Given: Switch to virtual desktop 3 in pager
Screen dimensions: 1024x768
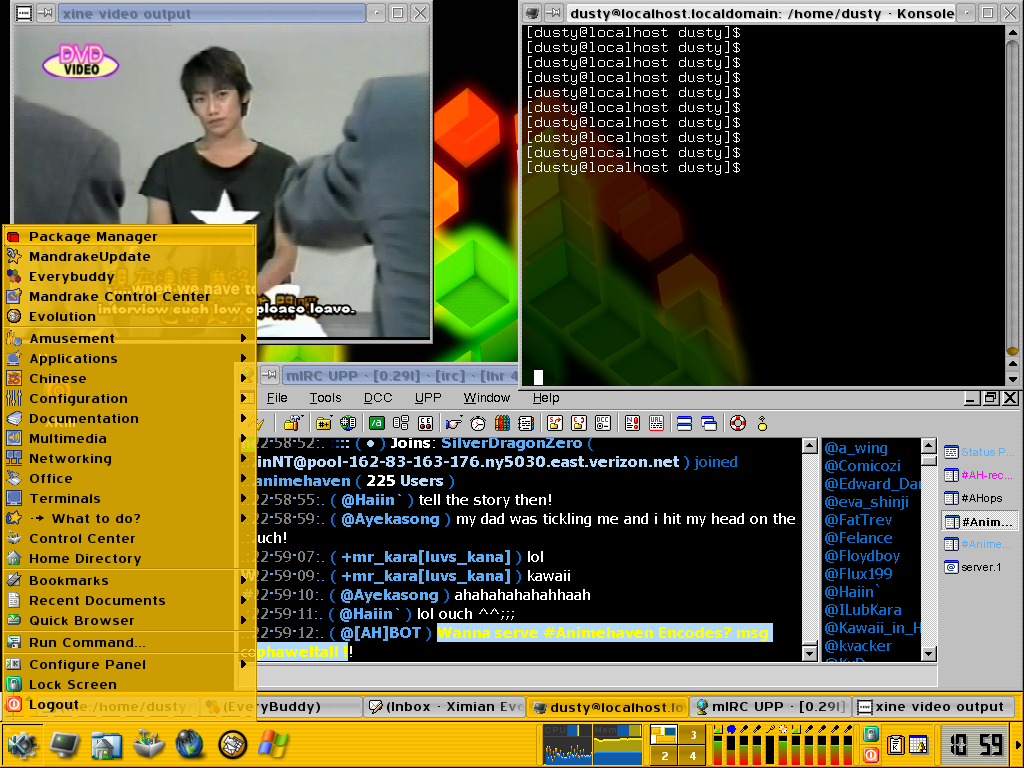Looking at the screenshot, I should pos(692,735).
